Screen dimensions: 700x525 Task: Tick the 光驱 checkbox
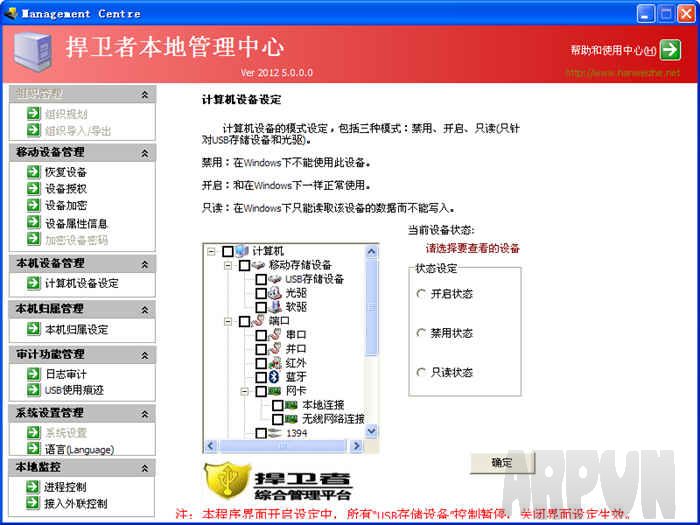[x=261, y=294]
